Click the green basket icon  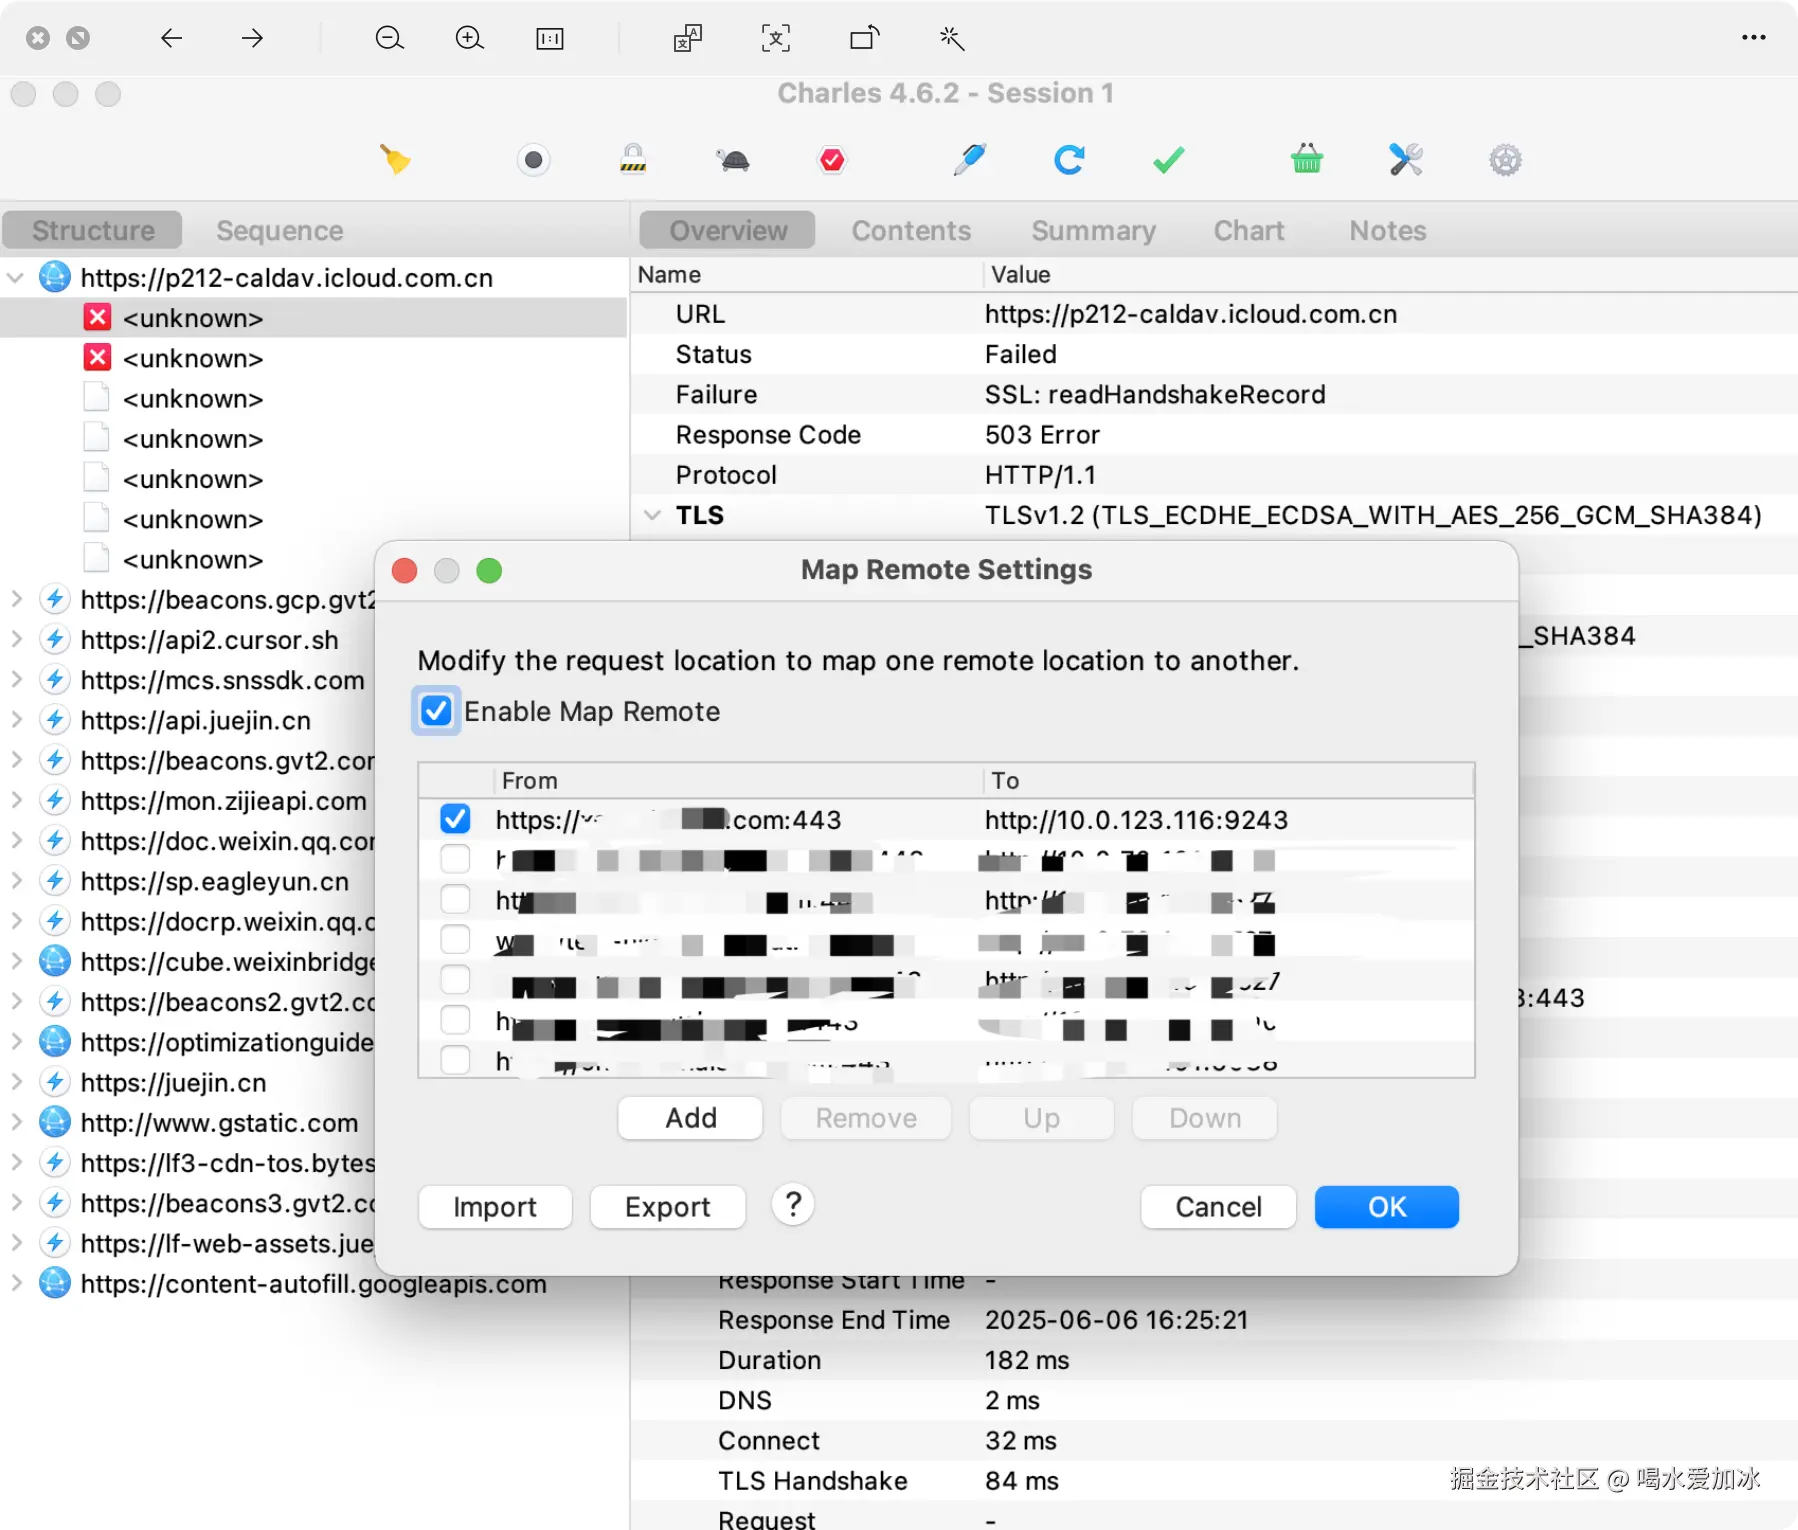pos(1306,160)
